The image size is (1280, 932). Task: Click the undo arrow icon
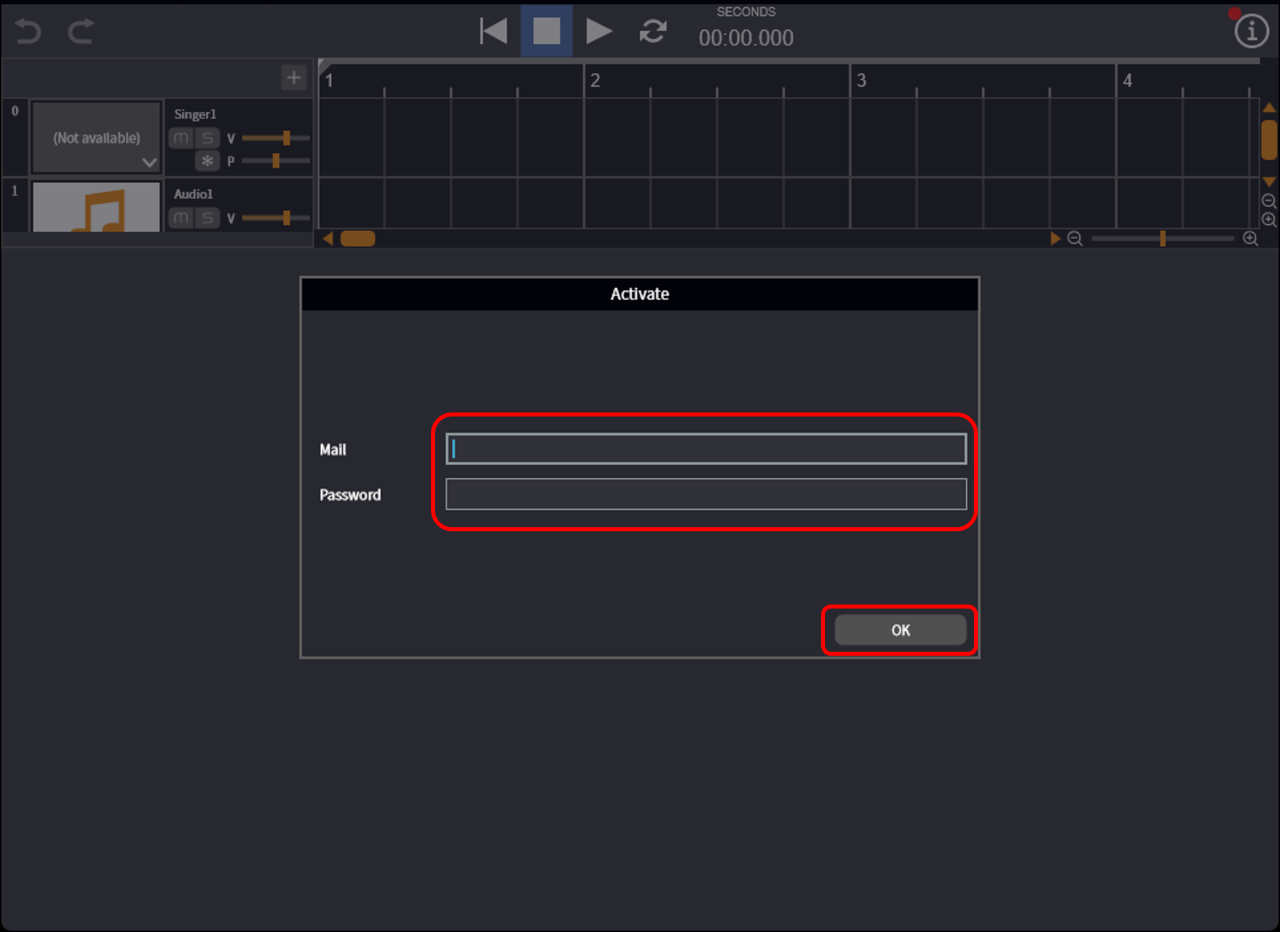click(28, 32)
